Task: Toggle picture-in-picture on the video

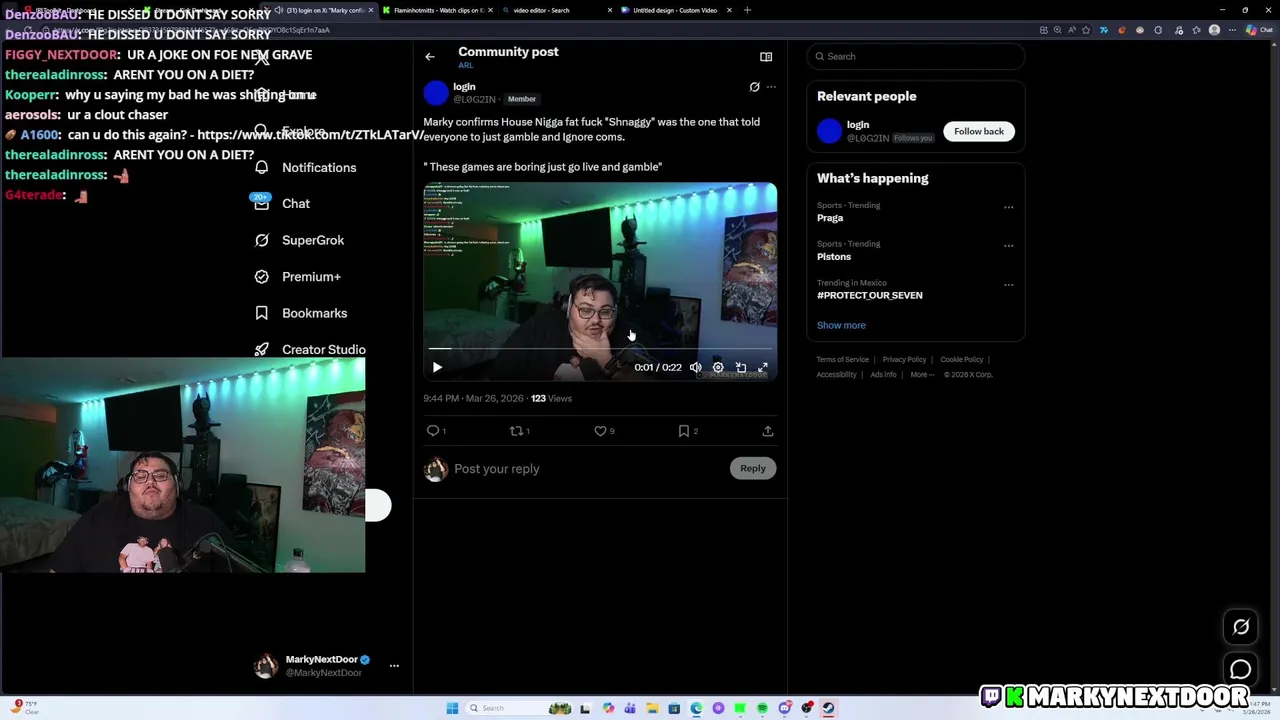Action: pyautogui.click(x=741, y=367)
